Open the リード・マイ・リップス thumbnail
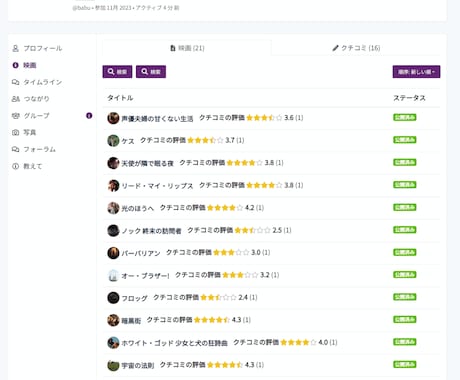This screenshot has height=380, width=460. 113,185
